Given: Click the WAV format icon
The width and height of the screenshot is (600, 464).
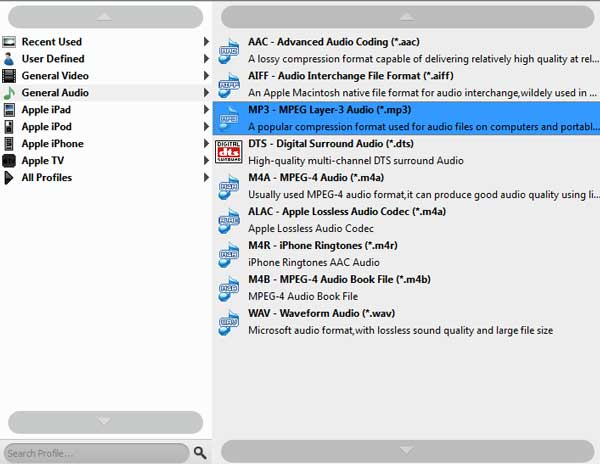Looking at the screenshot, I should tap(228, 322).
